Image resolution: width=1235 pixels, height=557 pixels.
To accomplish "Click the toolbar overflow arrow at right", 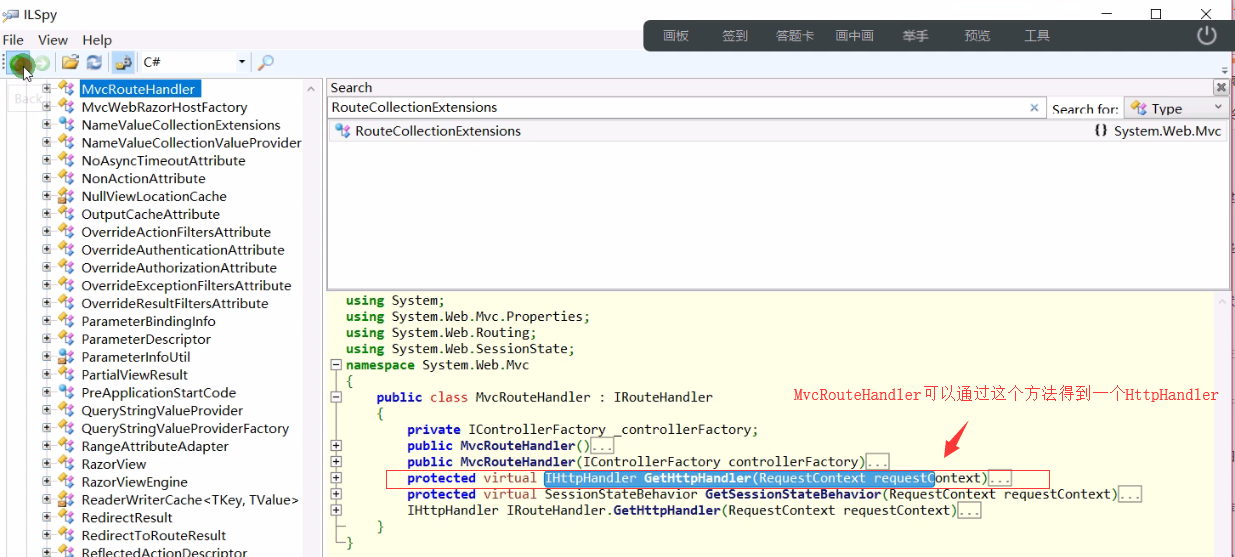I will [1226, 71].
